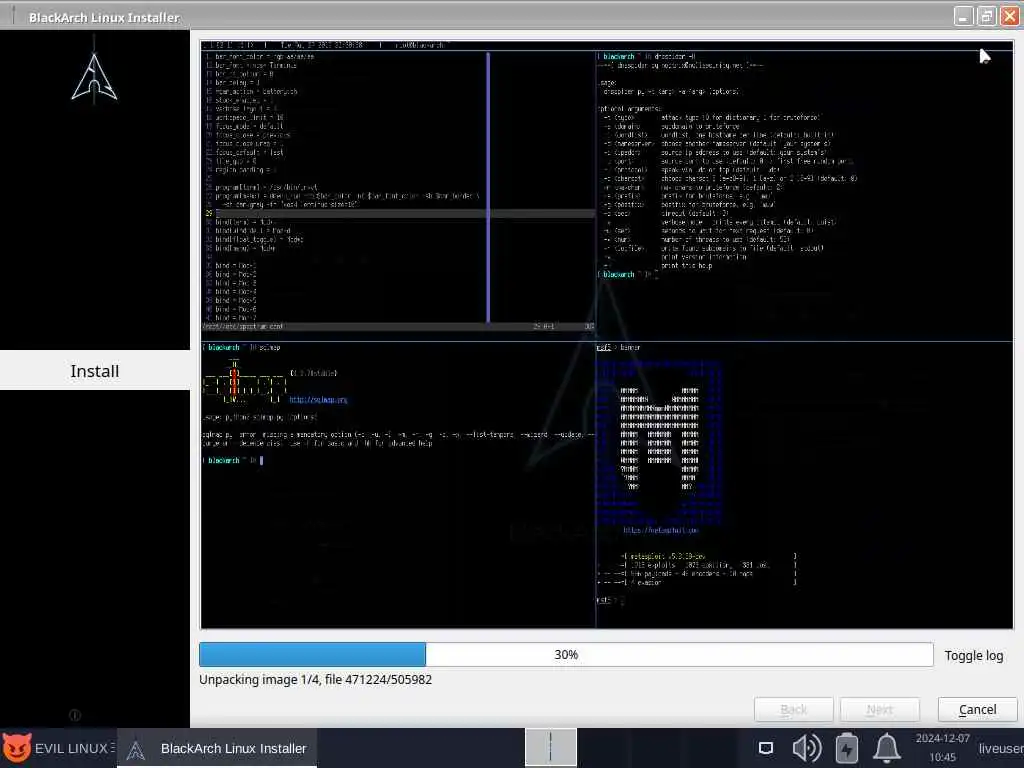The height and width of the screenshot is (768, 1024).
Task: Click the Cancel button
Action: point(977,709)
